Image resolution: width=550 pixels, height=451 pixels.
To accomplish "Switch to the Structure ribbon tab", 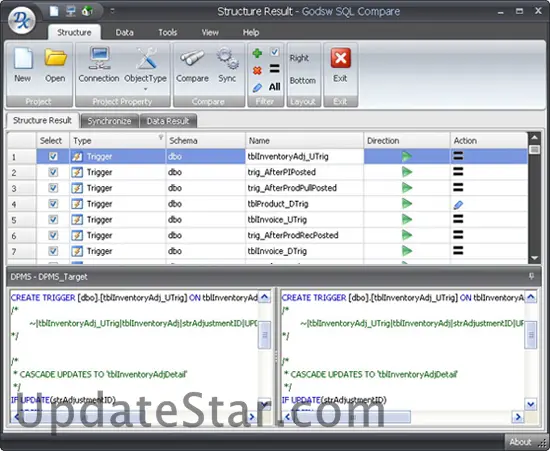I will (x=74, y=32).
